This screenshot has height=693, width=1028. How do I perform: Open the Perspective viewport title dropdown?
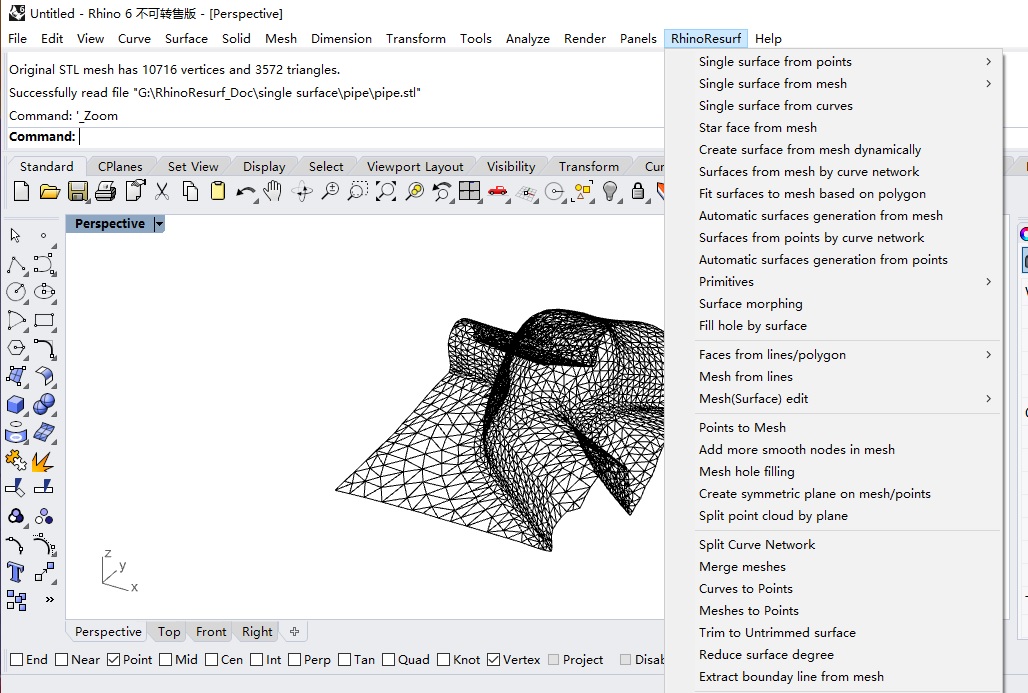click(159, 224)
